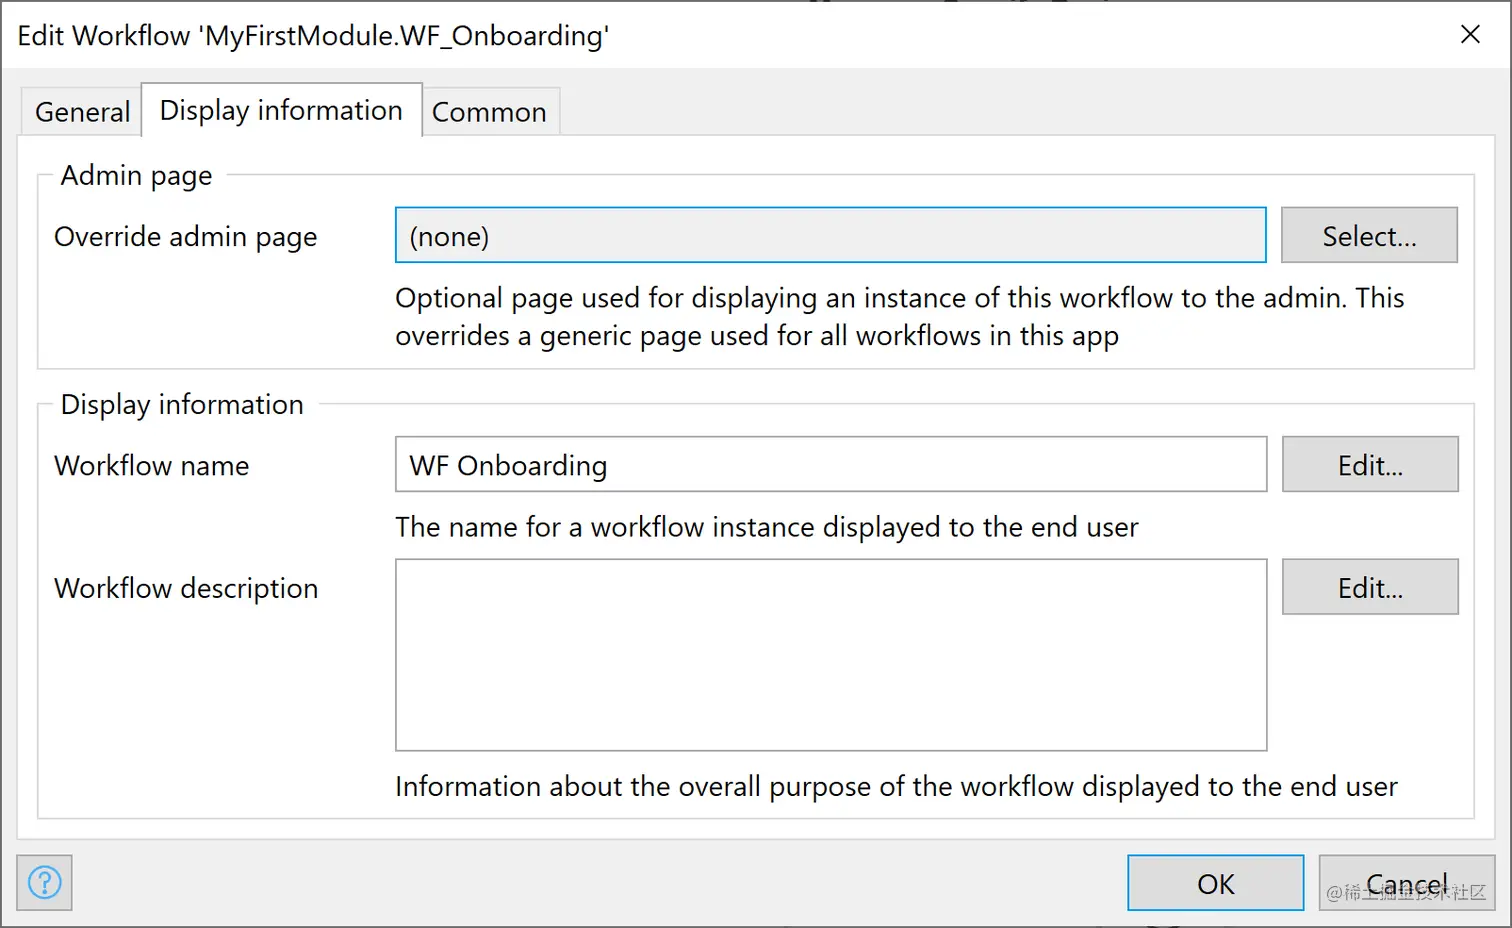The height and width of the screenshot is (928, 1512).
Task: Confirm the dialog with OK
Action: 1215,883
